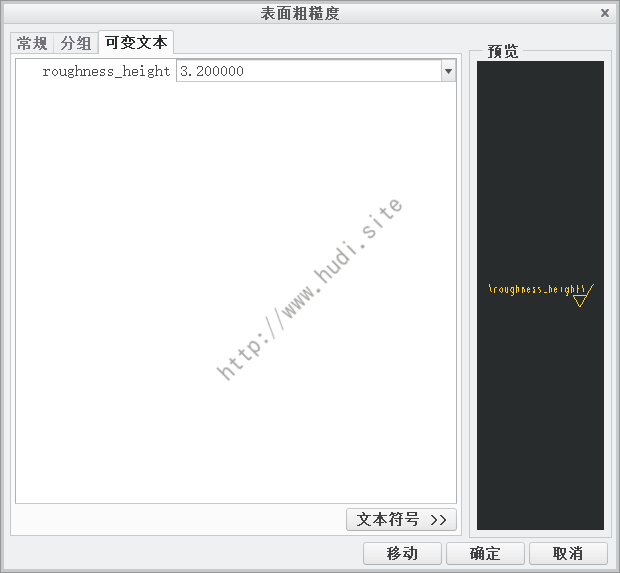Viewport: 620px width, 573px height.
Task: Click the roughness_height label text
Action: tap(106, 71)
